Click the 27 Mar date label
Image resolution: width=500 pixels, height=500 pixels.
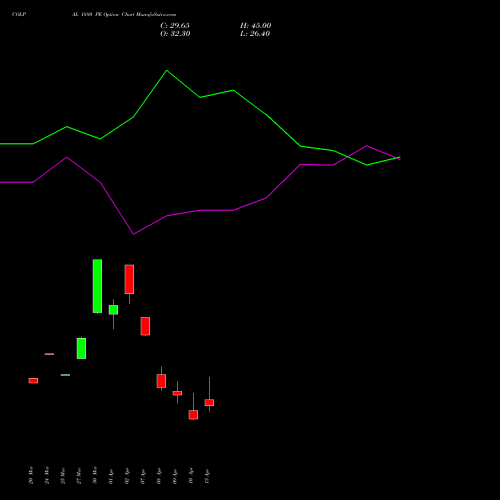79,475
